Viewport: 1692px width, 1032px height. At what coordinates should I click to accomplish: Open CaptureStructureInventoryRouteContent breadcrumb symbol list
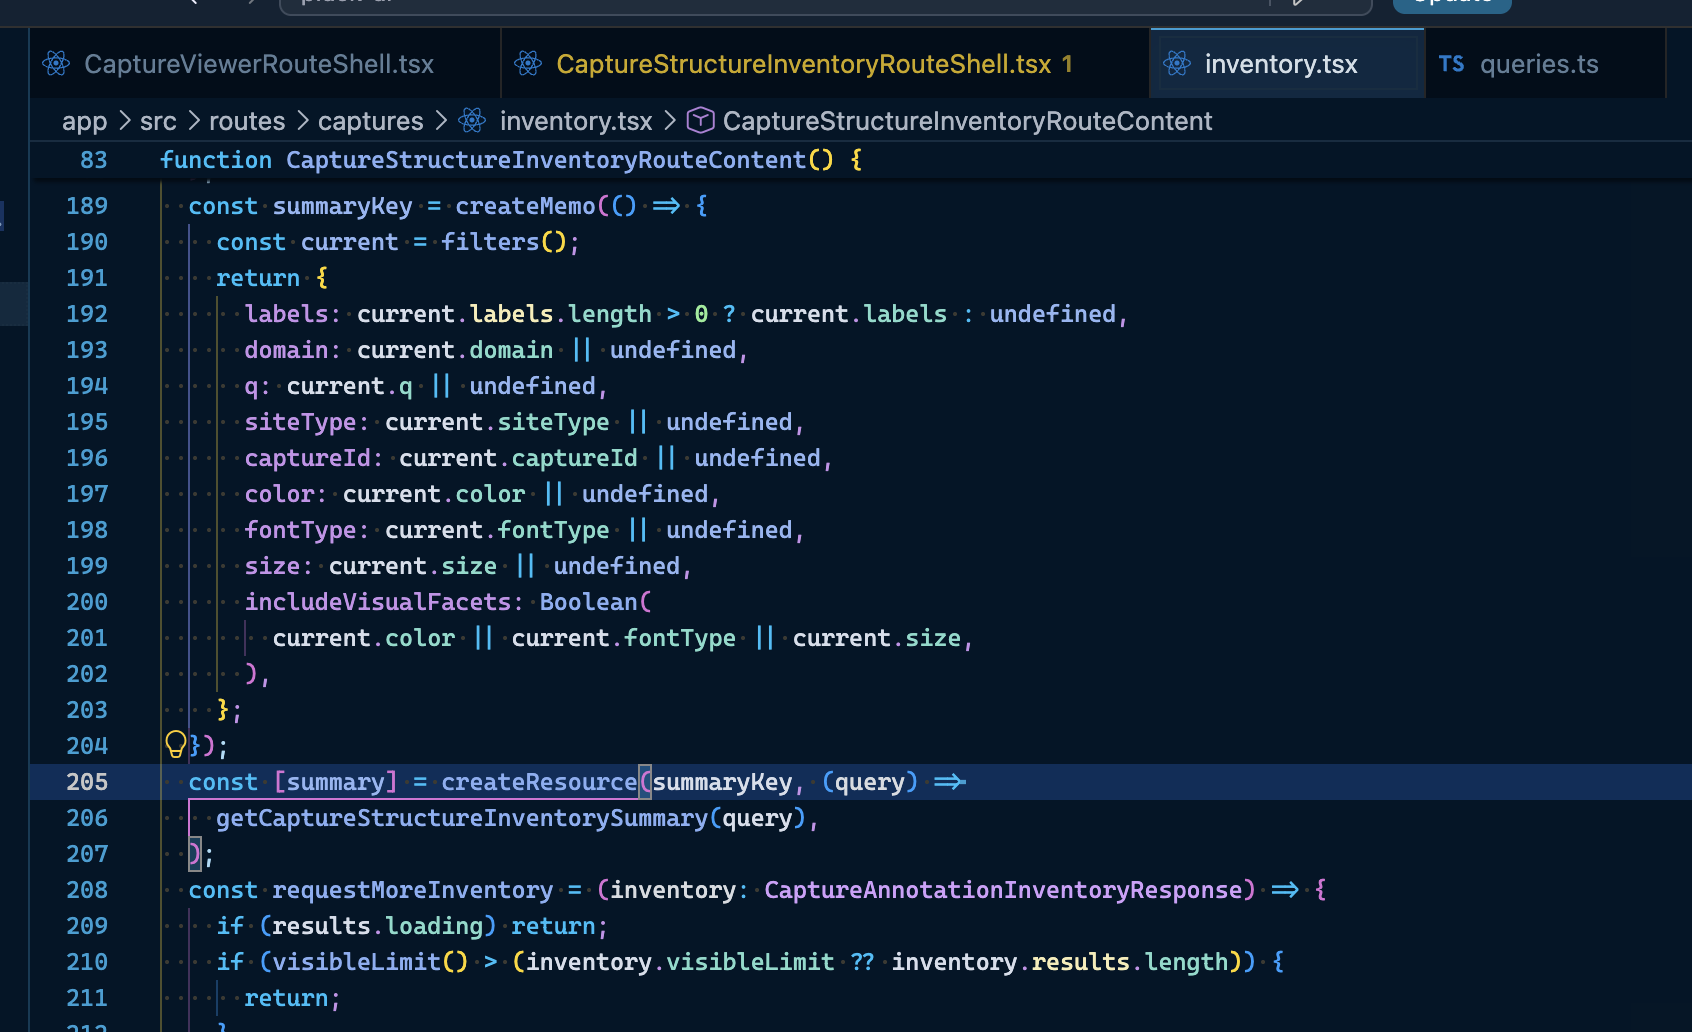coord(967,122)
